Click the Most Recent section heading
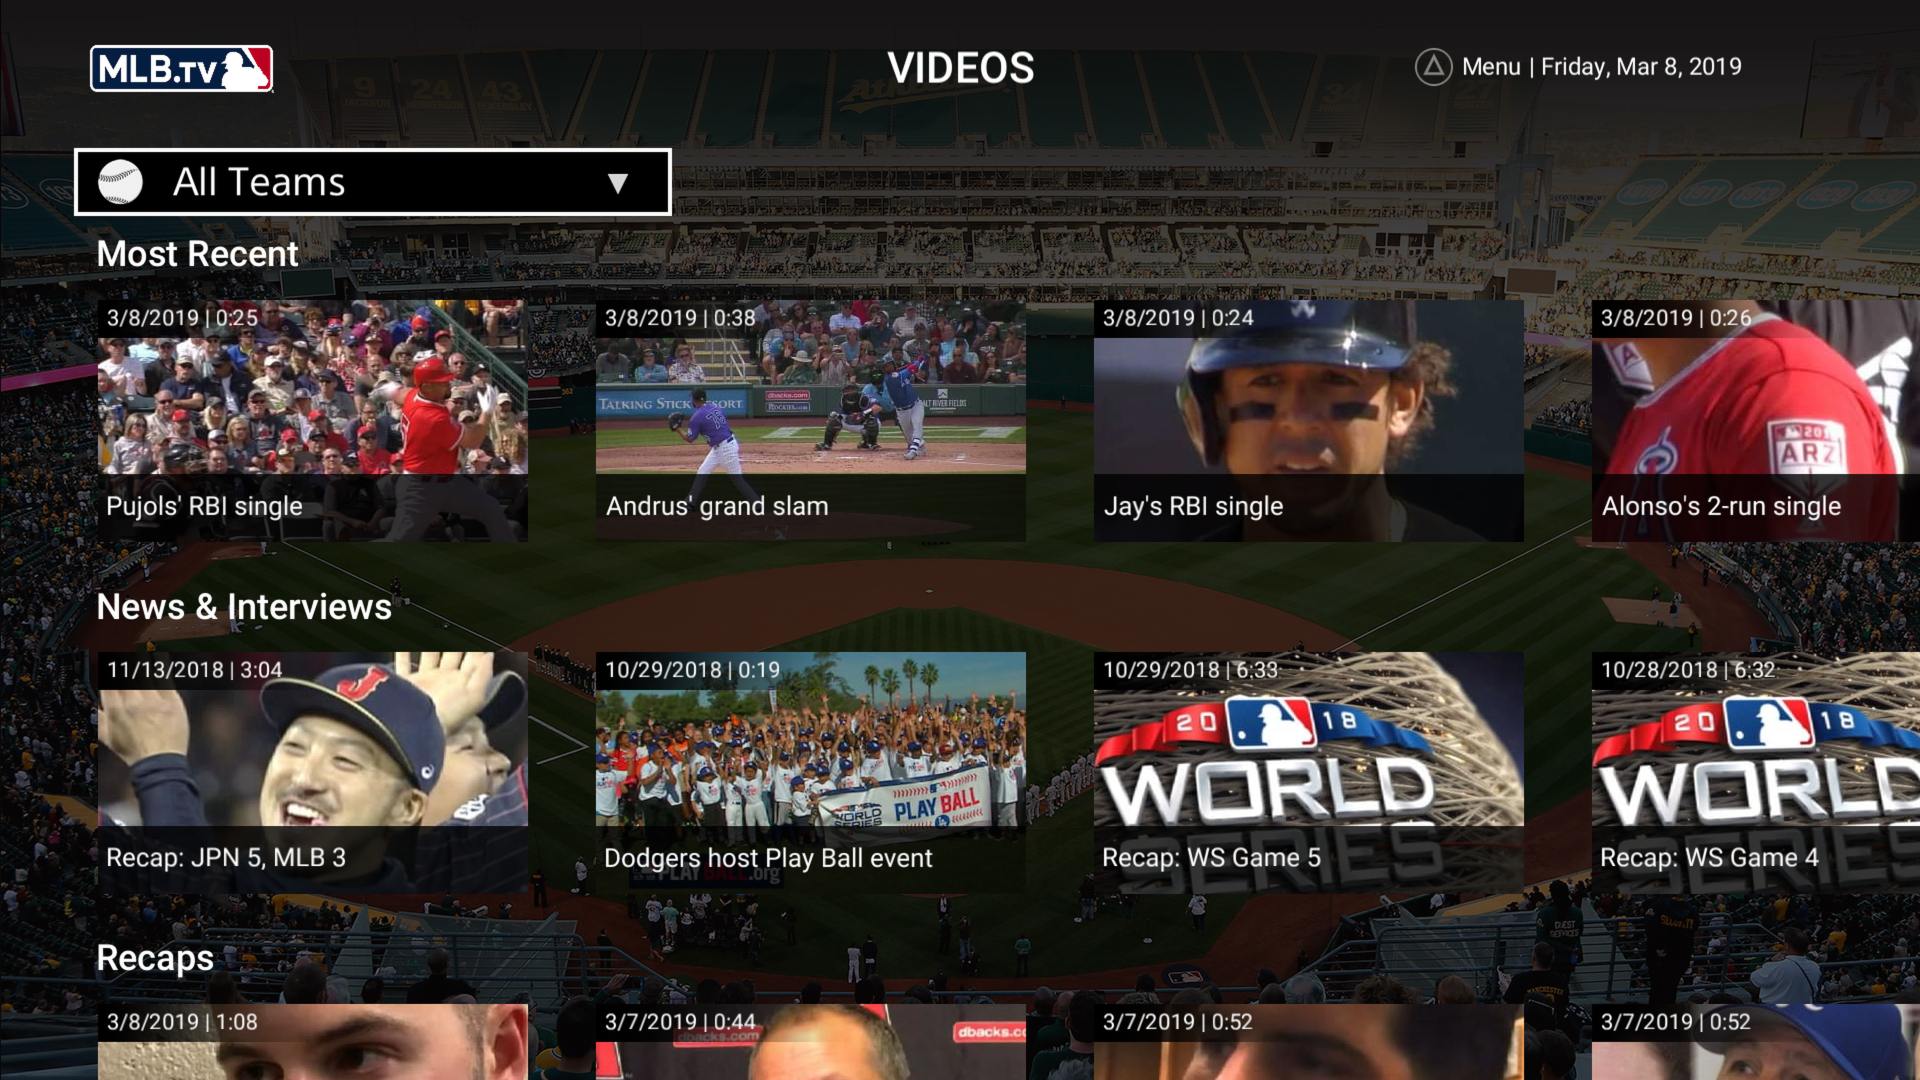 (x=198, y=254)
